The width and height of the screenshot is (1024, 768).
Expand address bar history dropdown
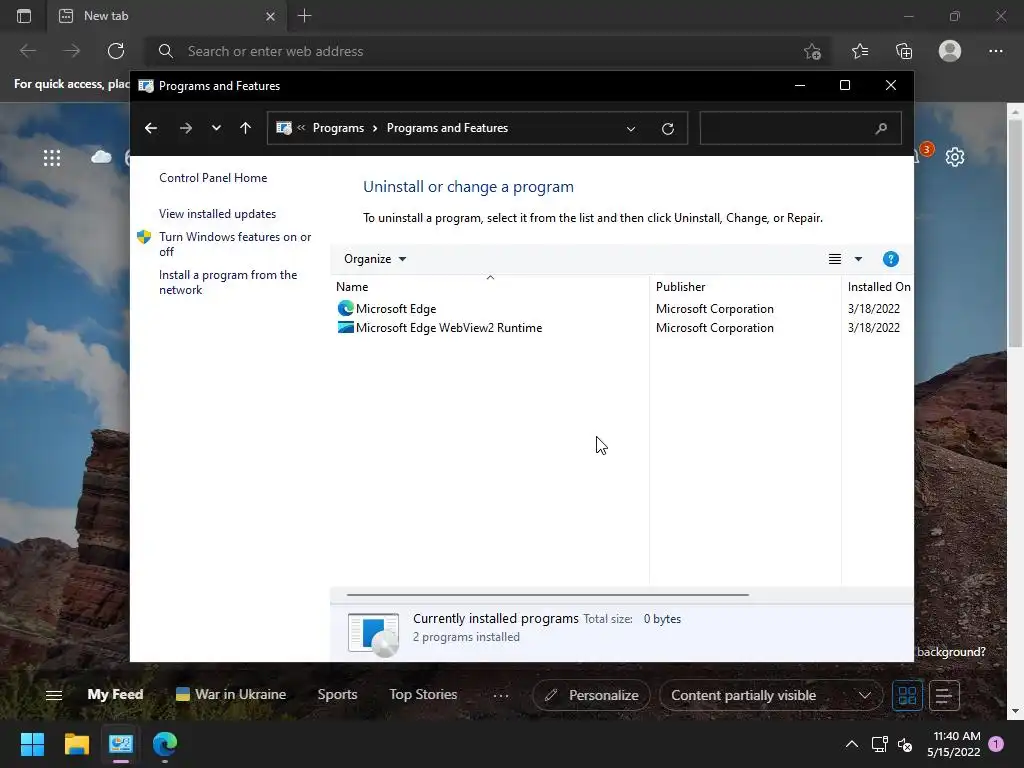tap(631, 129)
